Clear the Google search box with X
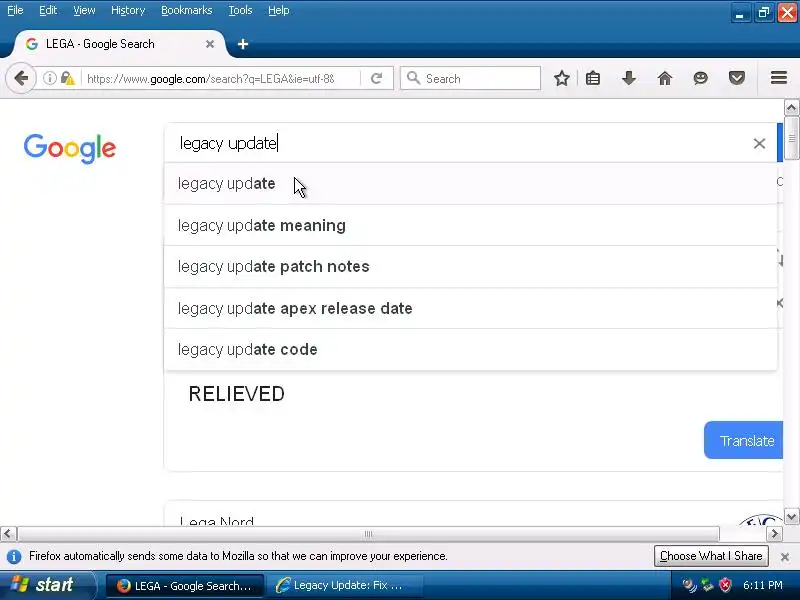This screenshot has width=800, height=600. tap(759, 143)
